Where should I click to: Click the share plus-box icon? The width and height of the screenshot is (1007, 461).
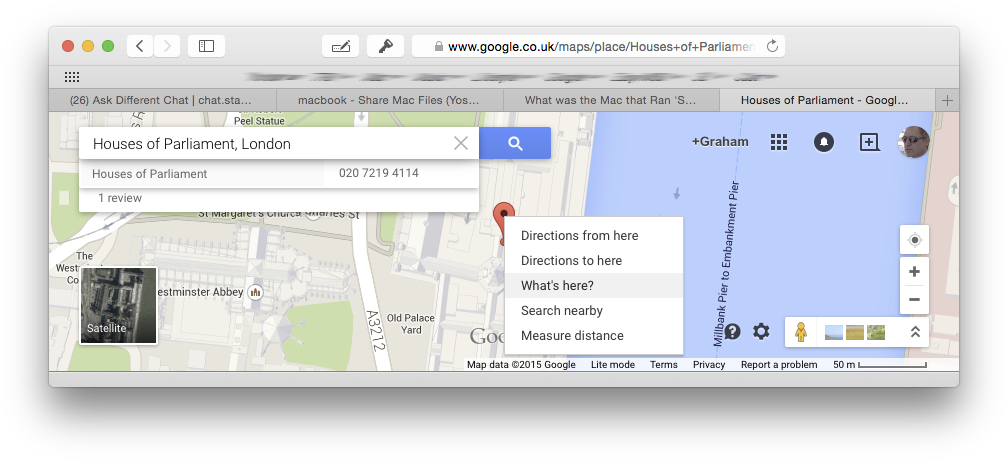[868, 142]
